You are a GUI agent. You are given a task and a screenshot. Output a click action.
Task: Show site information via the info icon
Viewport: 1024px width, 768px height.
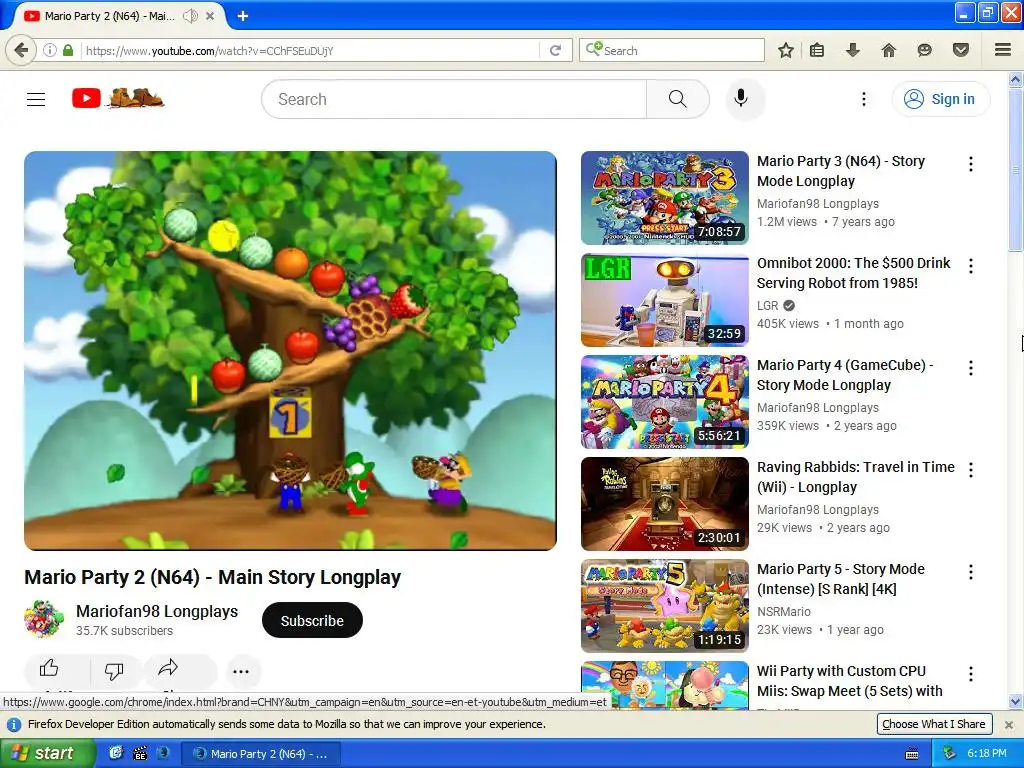pos(50,50)
